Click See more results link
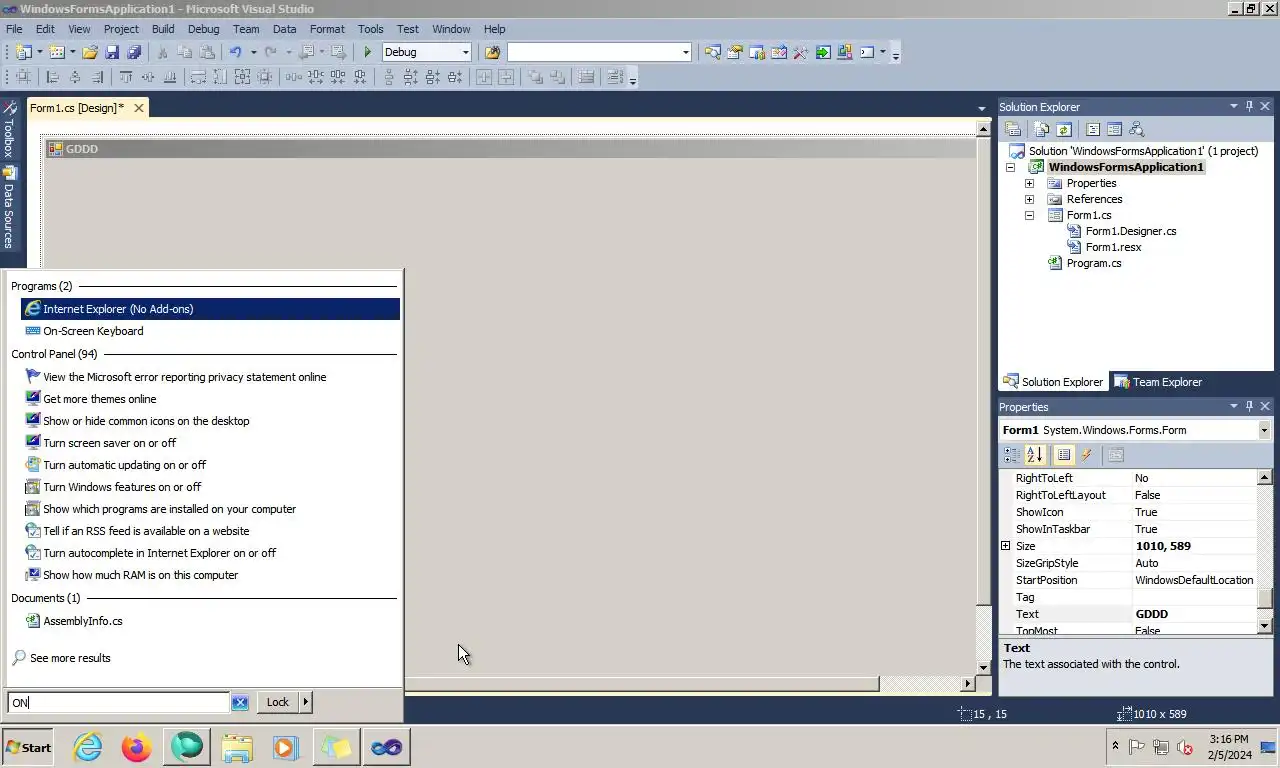 [70, 658]
